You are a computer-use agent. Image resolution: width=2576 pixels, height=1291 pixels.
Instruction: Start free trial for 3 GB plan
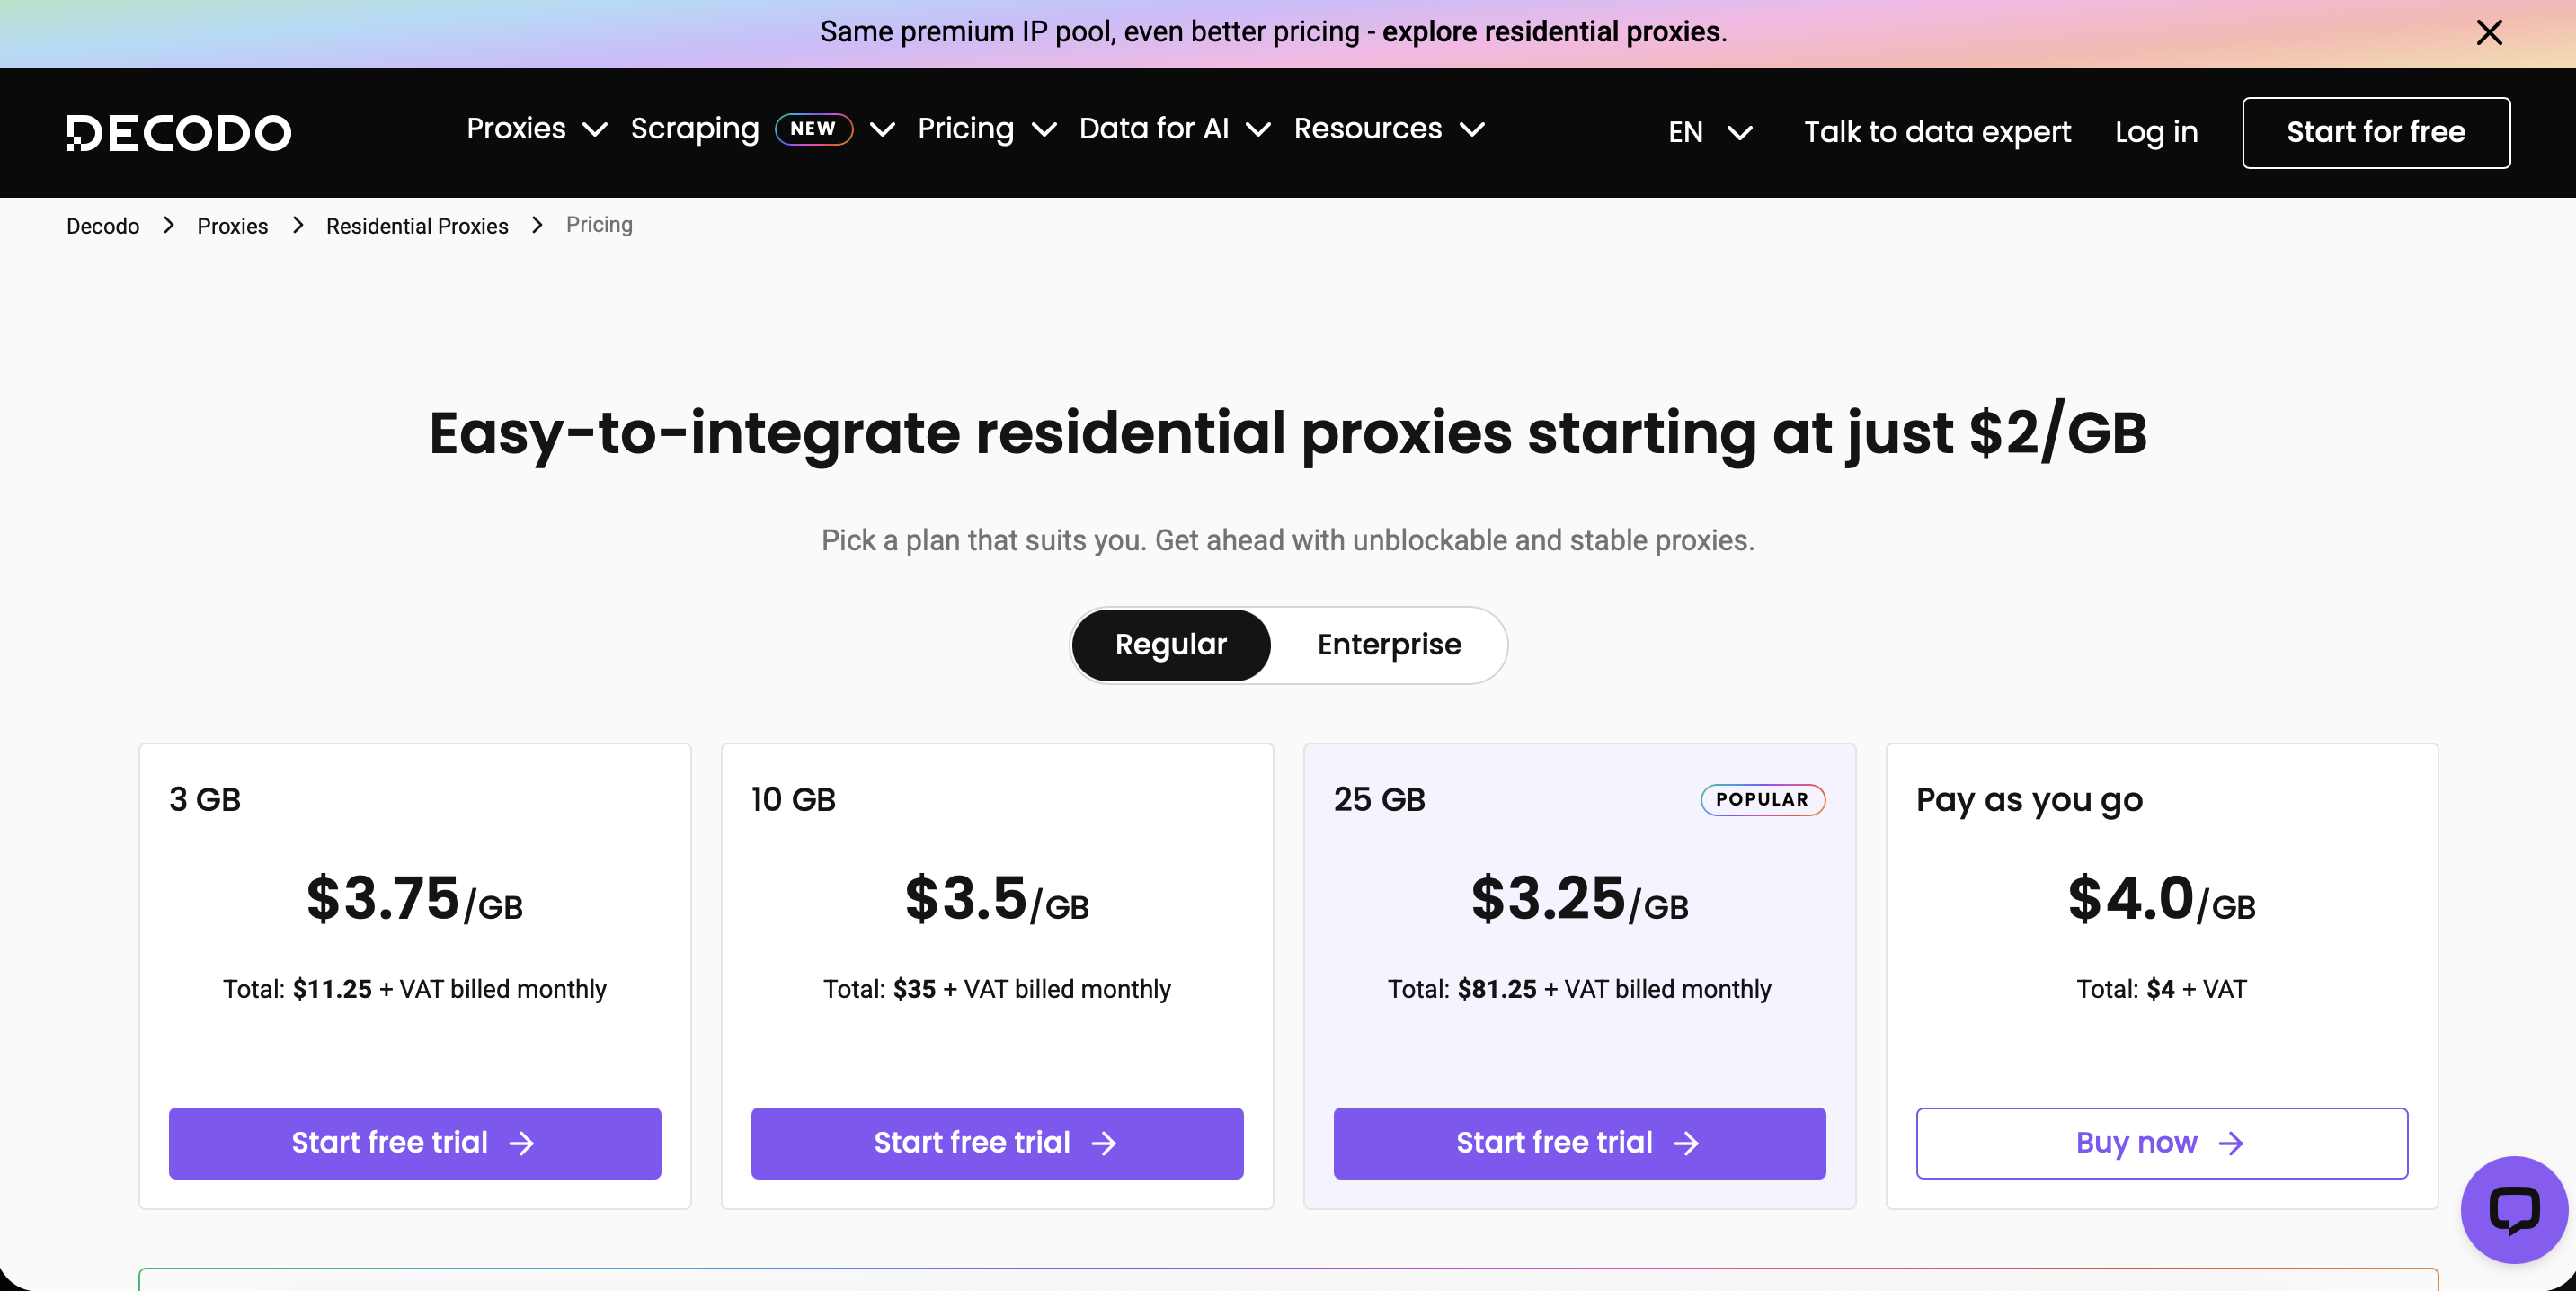pos(414,1143)
